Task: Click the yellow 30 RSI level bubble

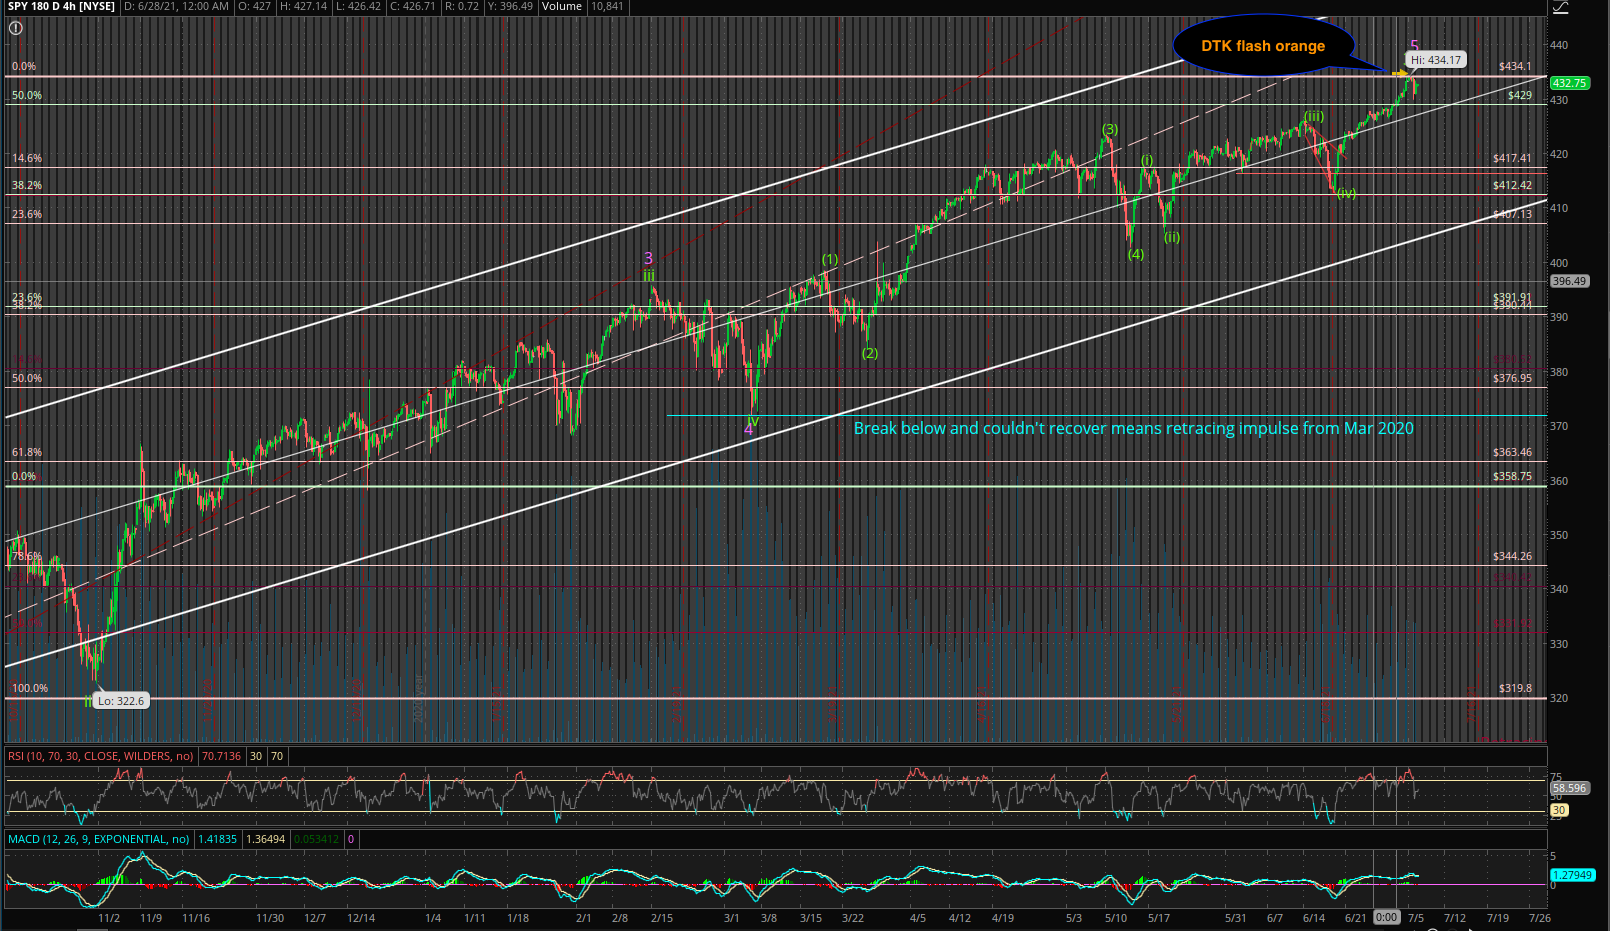Action: click(1559, 810)
